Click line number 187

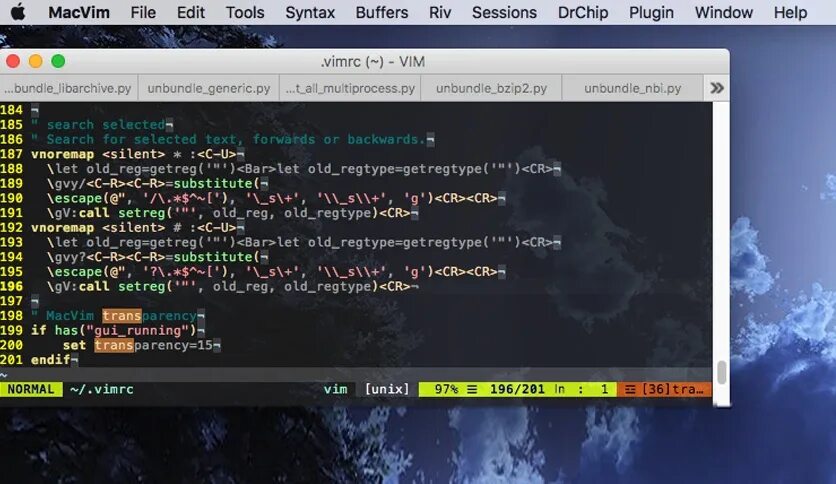click(x=12, y=154)
